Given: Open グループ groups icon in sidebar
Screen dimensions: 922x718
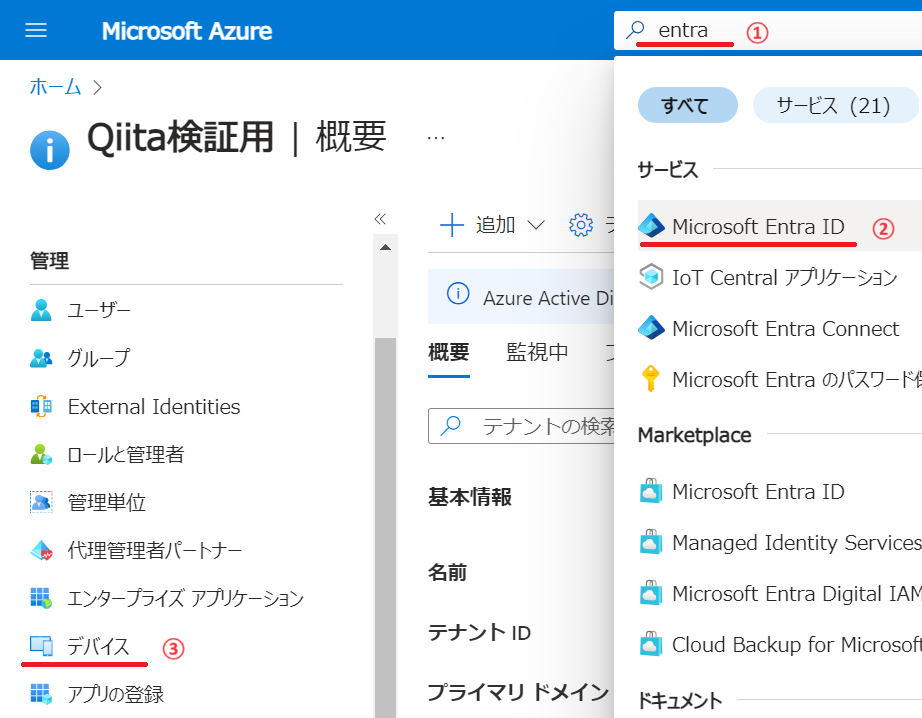Looking at the screenshot, I should 41,358.
